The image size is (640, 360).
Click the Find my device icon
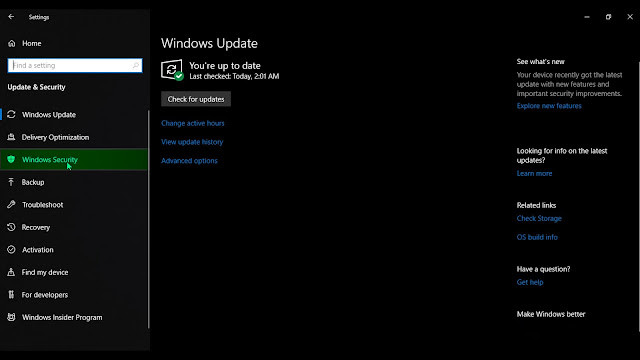click(11, 272)
